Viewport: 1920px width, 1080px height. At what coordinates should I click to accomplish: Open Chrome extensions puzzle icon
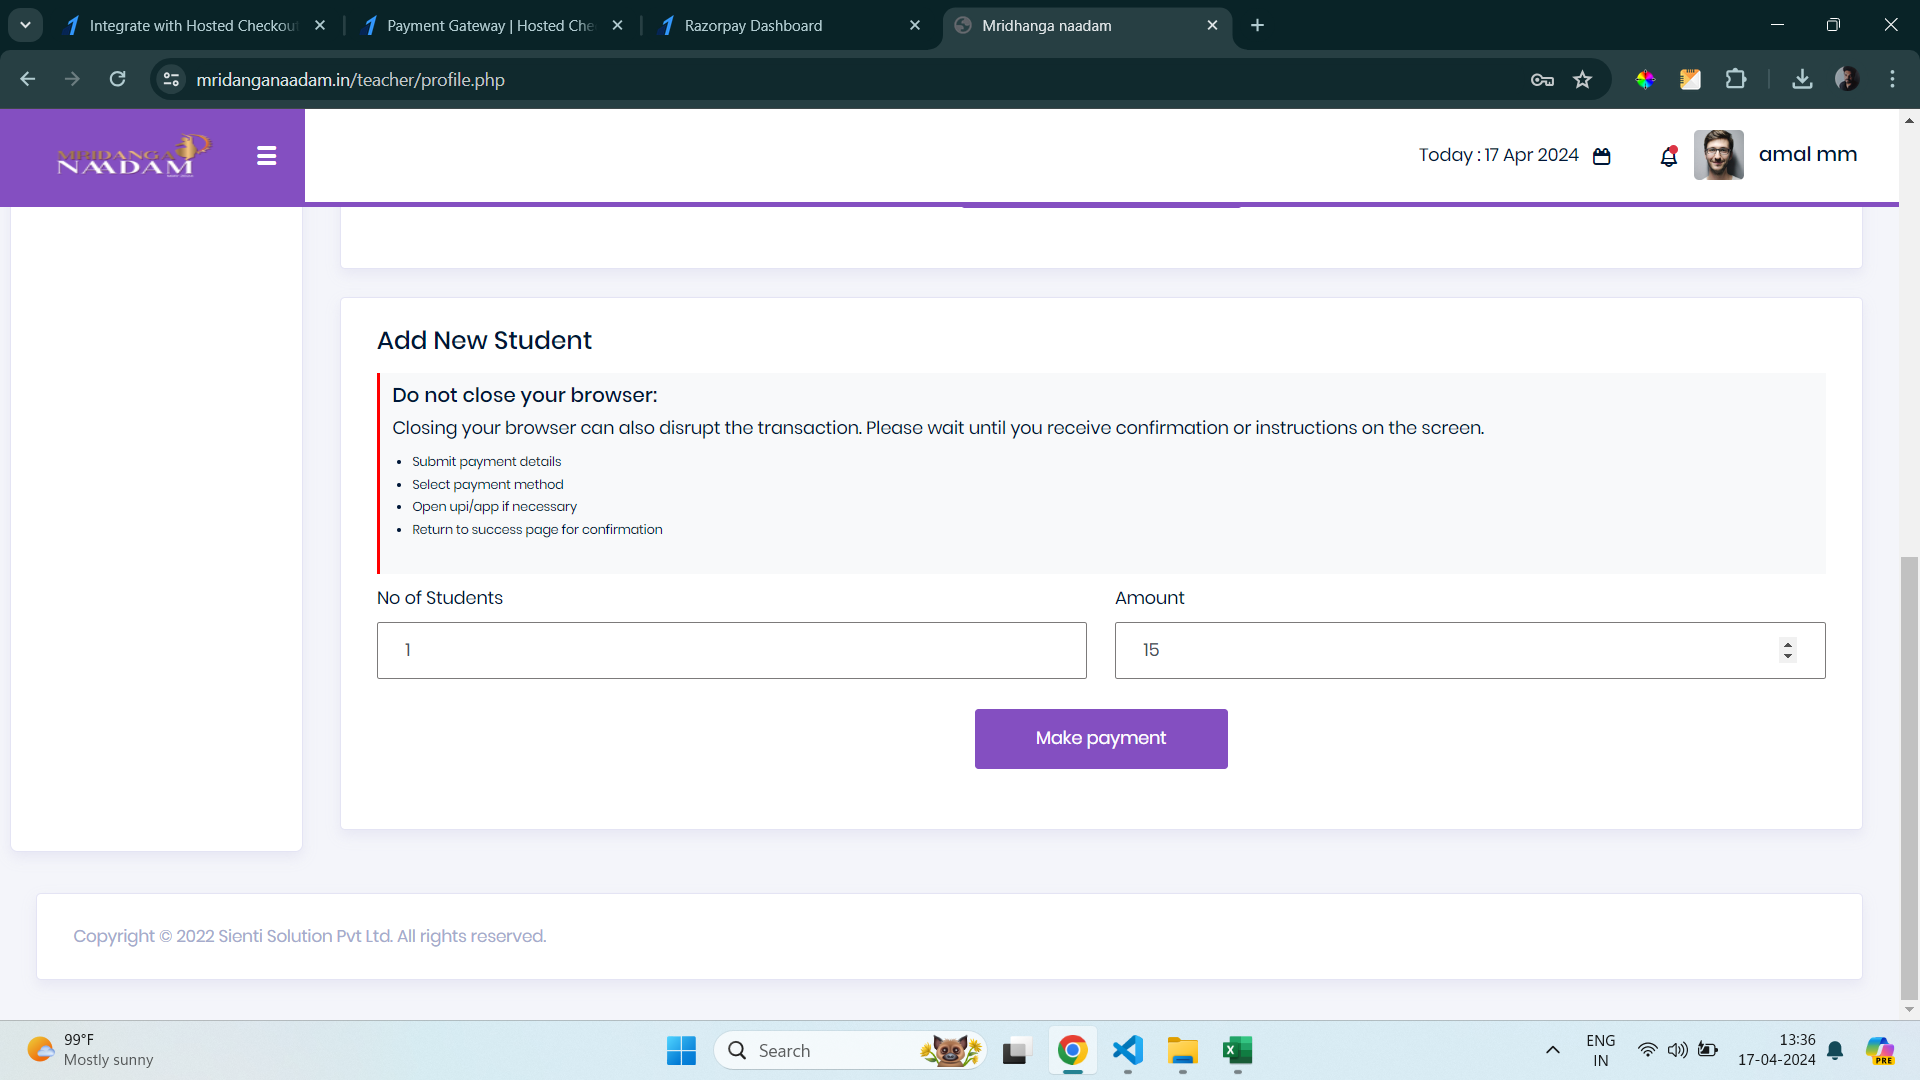click(x=1736, y=80)
